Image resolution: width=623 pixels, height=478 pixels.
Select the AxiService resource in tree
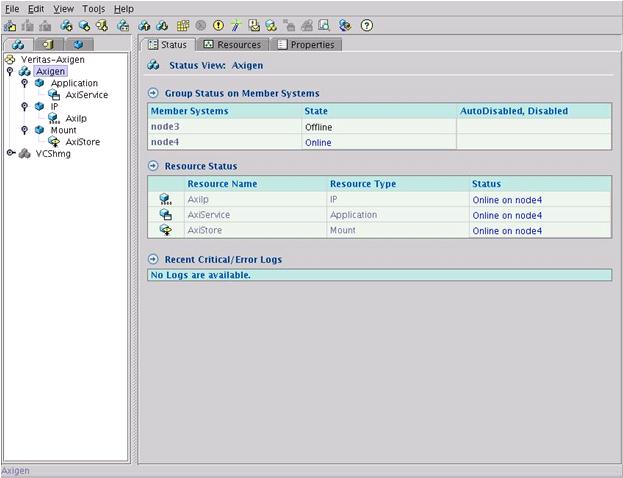click(x=87, y=95)
